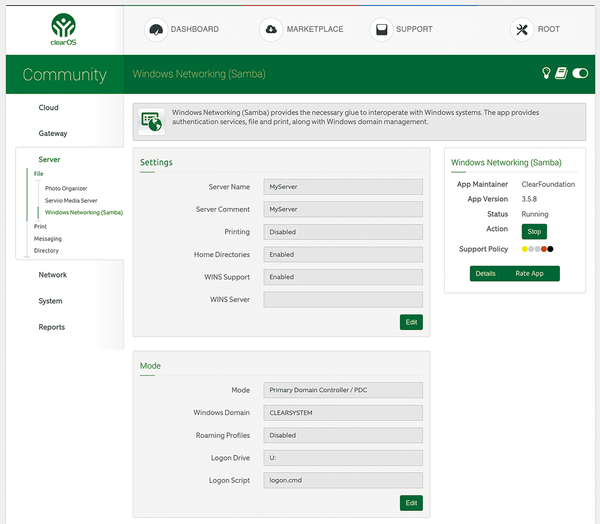Image resolution: width=600 pixels, height=524 pixels.
Task: Expand the Gateway sidebar category
Action: pyautogui.click(x=53, y=133)
